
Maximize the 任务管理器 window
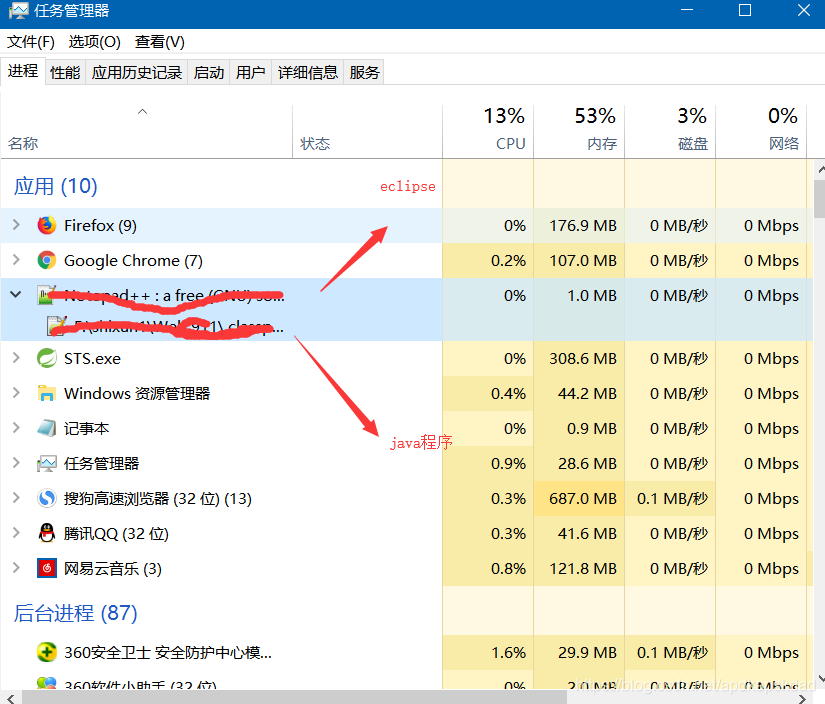click(744, 10)
